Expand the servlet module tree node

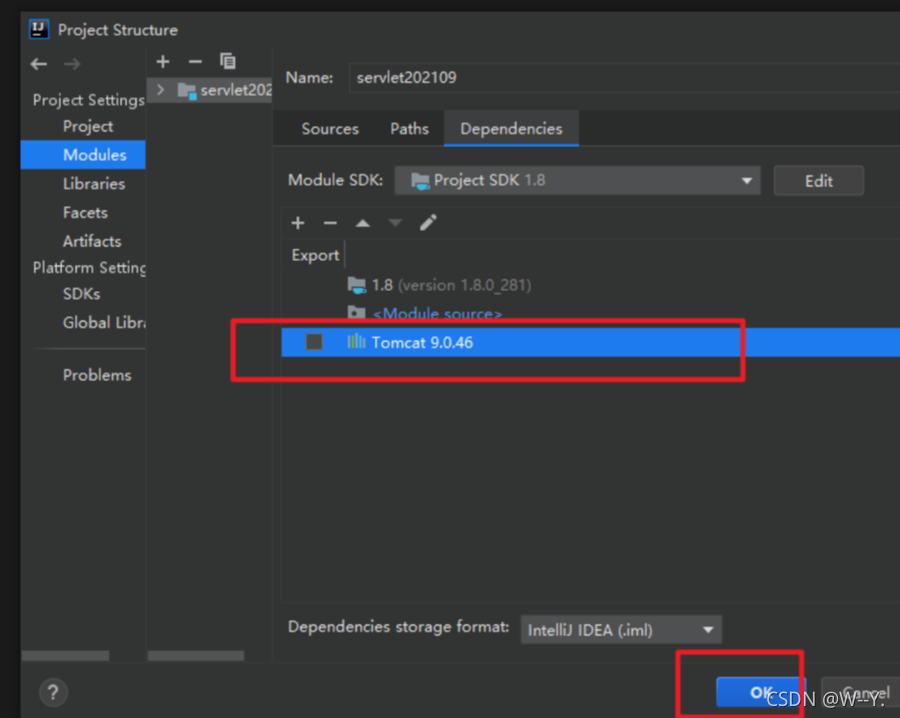[161, 90]
